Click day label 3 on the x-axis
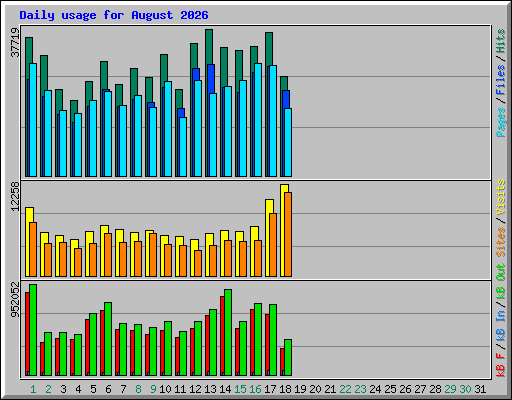The image size is (512, 400). [63, 389]
